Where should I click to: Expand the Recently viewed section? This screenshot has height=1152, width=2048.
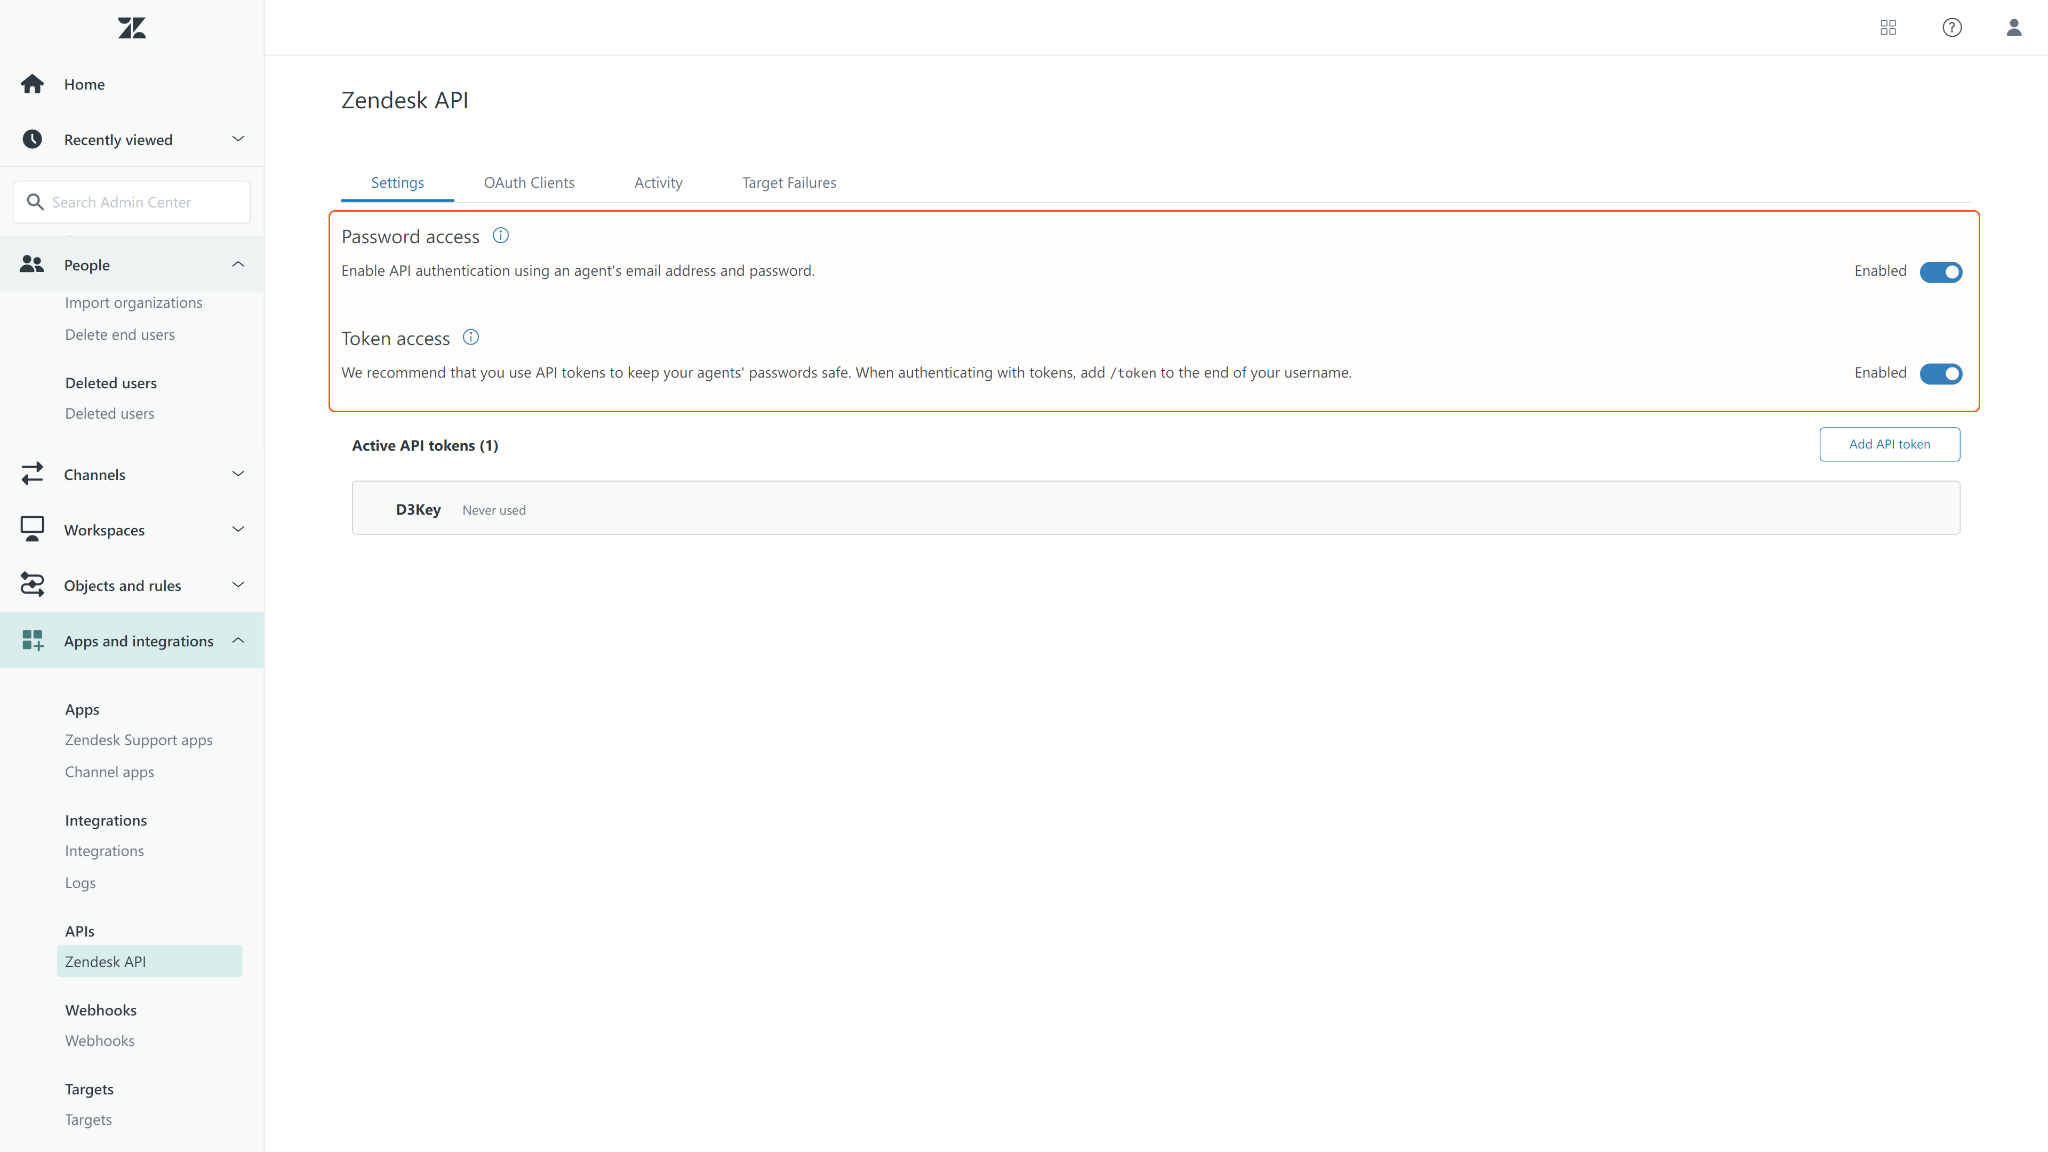(238, 139)
